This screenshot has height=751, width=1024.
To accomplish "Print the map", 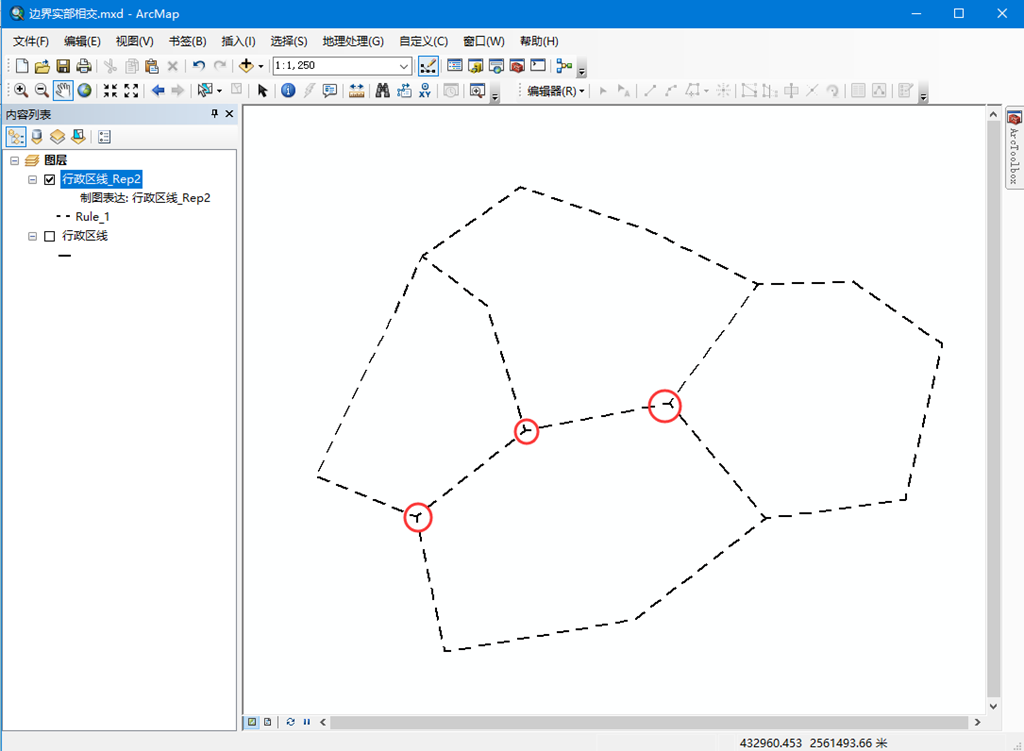I will point(84,66).
